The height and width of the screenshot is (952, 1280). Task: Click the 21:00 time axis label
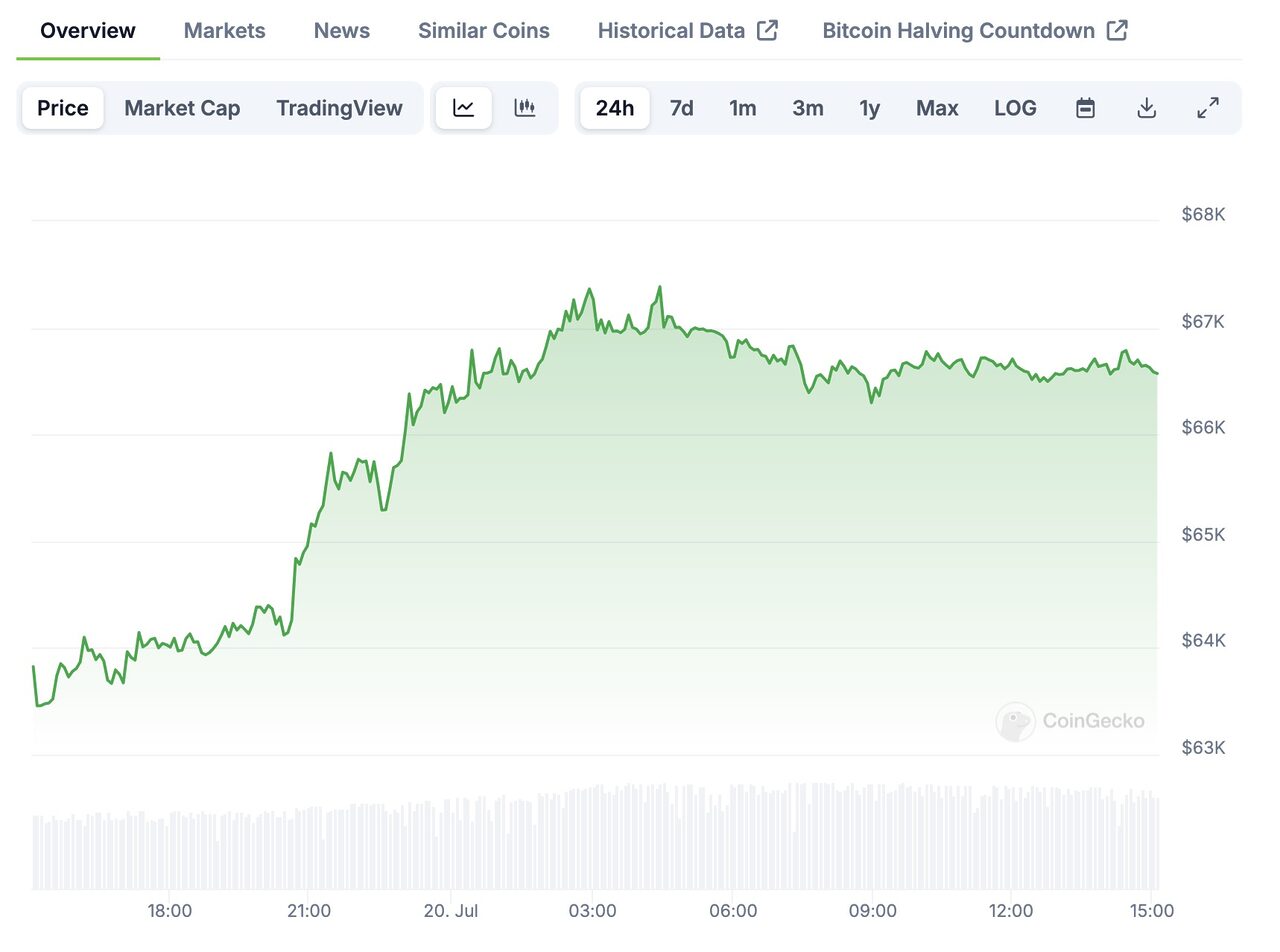pos(309,911)
